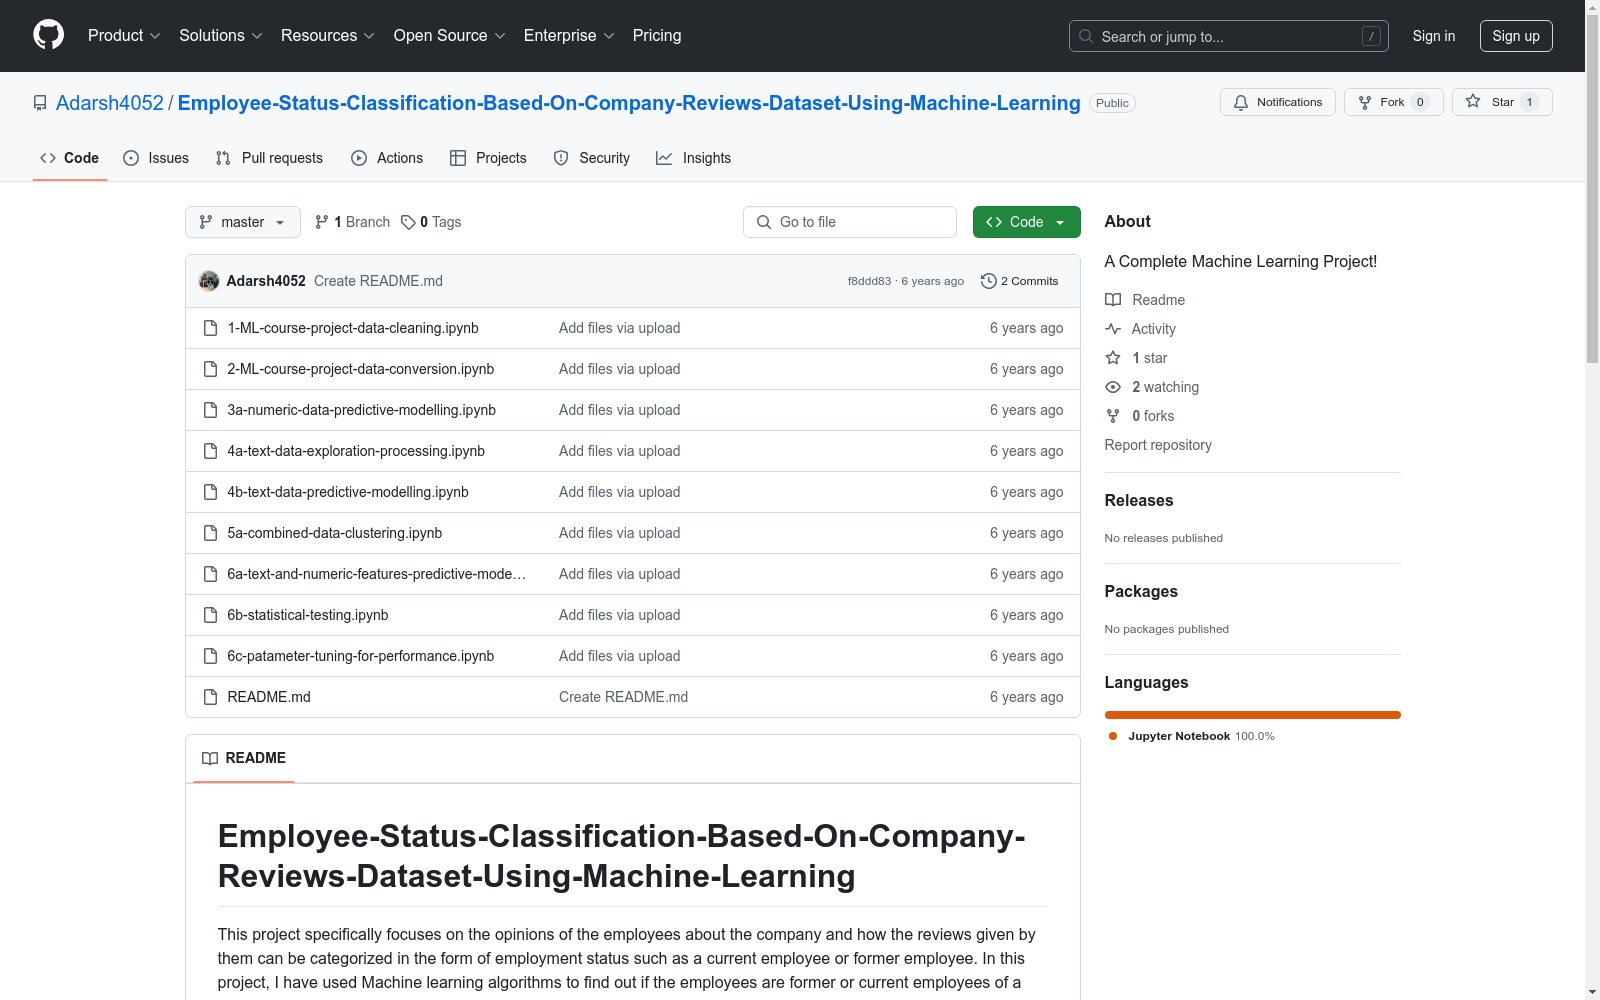This screenshot has width=1600, height=1000.
Task: Focus the Go to file input
Action: [x=850, y=222]
